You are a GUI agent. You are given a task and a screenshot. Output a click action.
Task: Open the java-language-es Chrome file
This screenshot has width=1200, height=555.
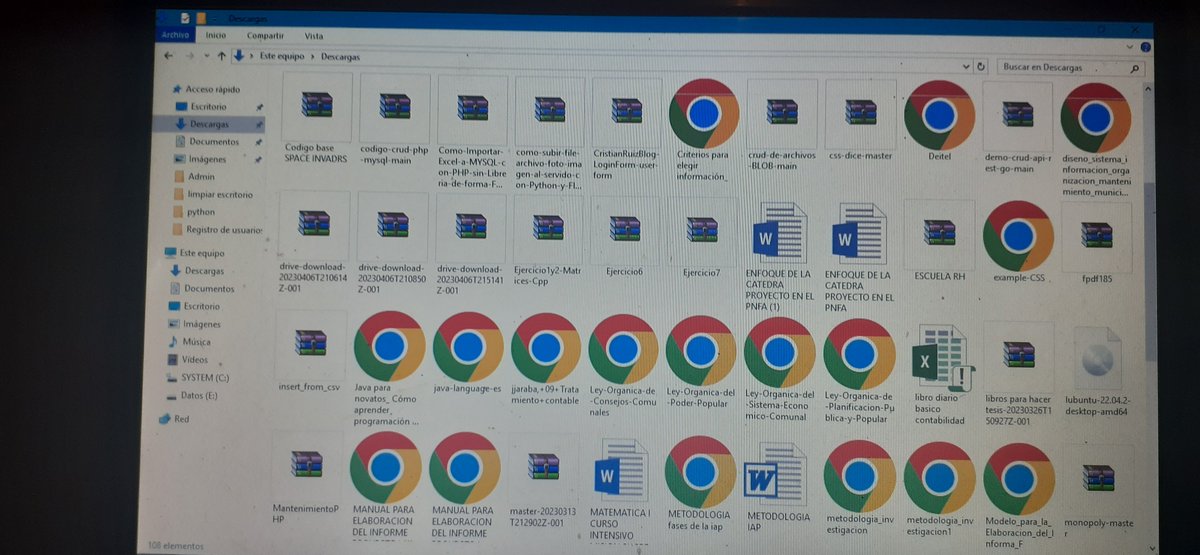click(x=467, y=352)
